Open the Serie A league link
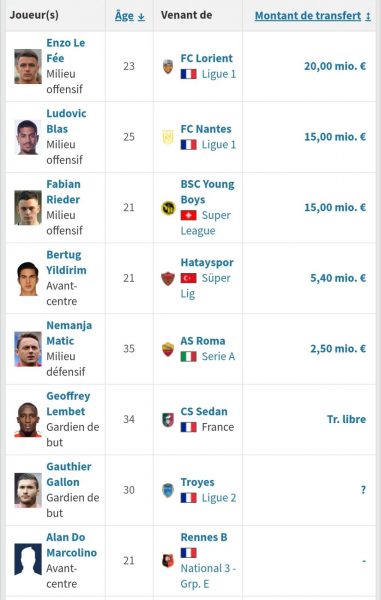The width and height of the screenshot is (381, 600). click(218, 357)
